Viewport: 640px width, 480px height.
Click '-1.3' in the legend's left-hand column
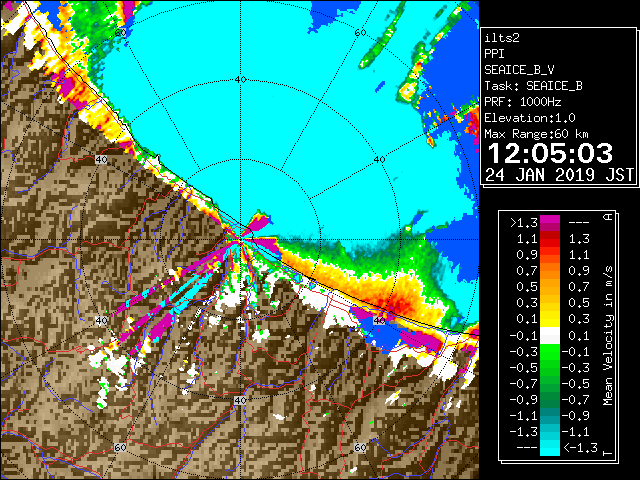coord(524,431)
